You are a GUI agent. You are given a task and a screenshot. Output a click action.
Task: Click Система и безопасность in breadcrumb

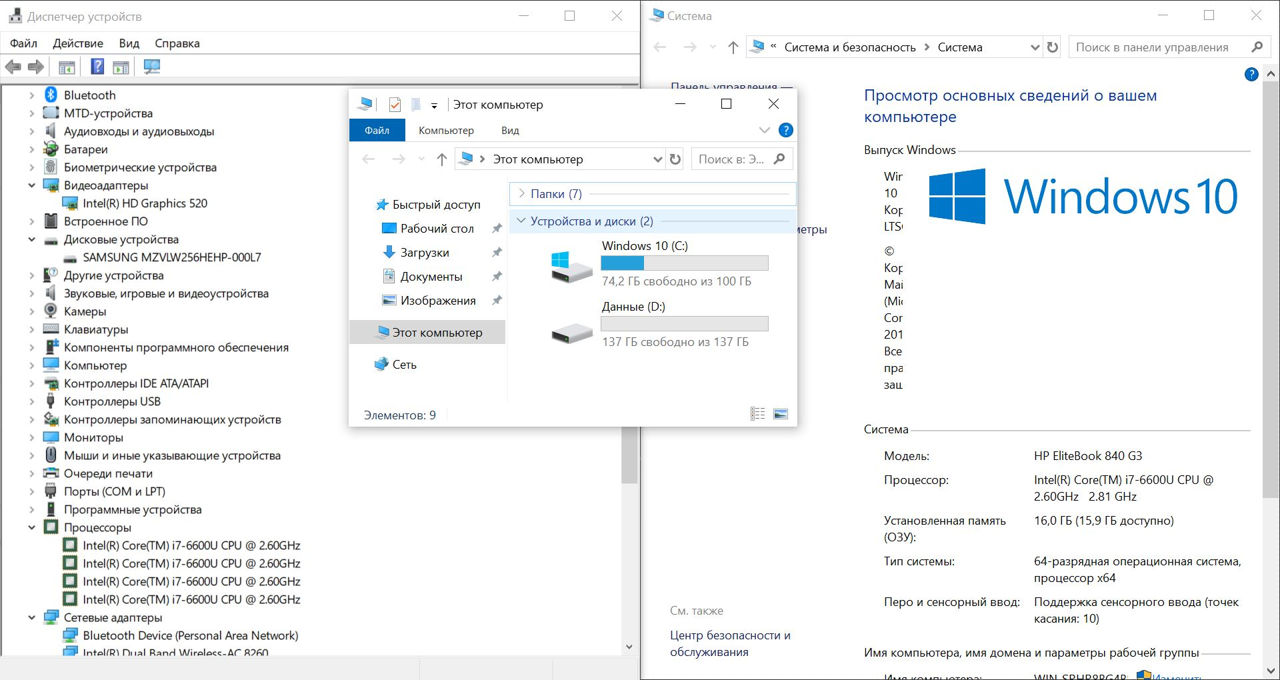click(x=850, y=47)
